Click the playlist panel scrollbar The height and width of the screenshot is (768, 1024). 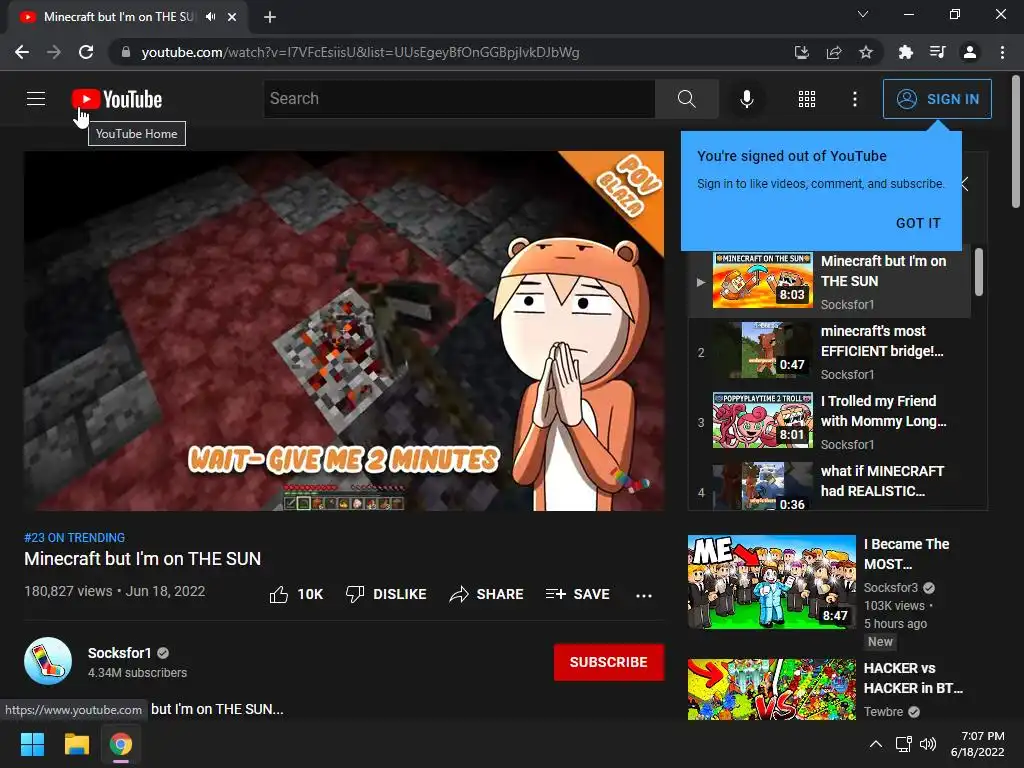point(978,272)
